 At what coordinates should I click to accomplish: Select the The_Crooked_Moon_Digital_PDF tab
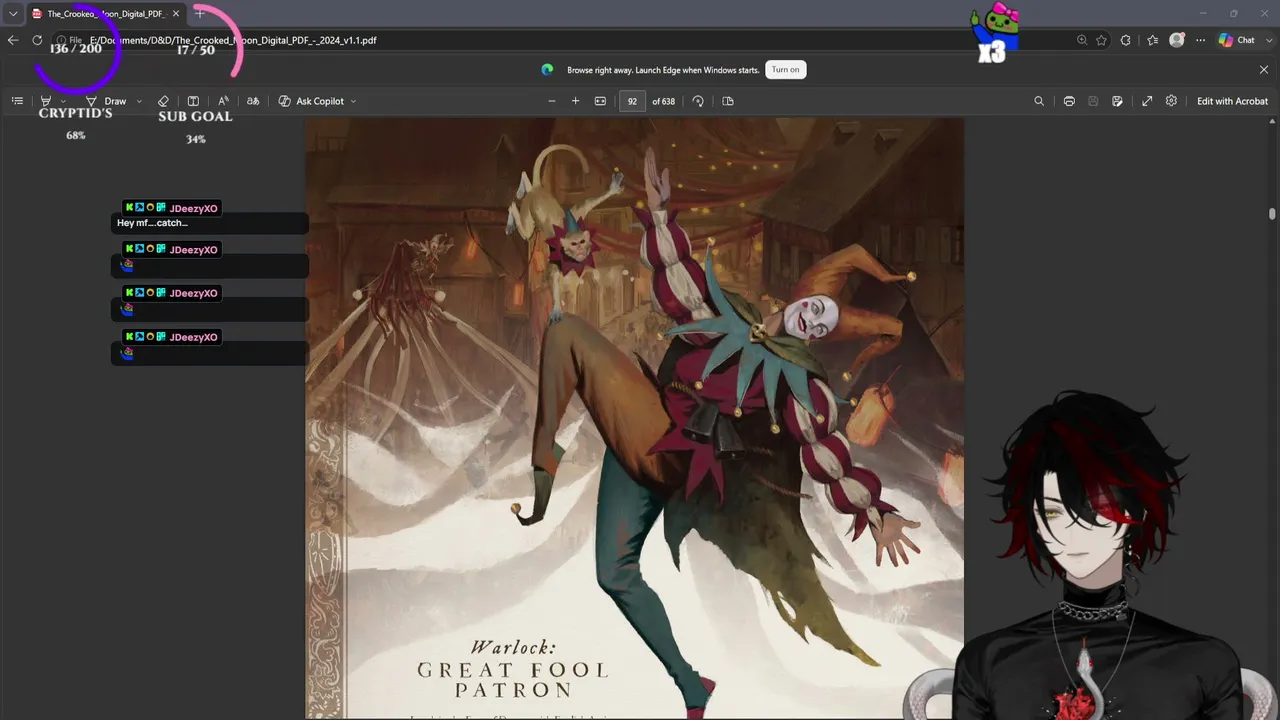105,14
